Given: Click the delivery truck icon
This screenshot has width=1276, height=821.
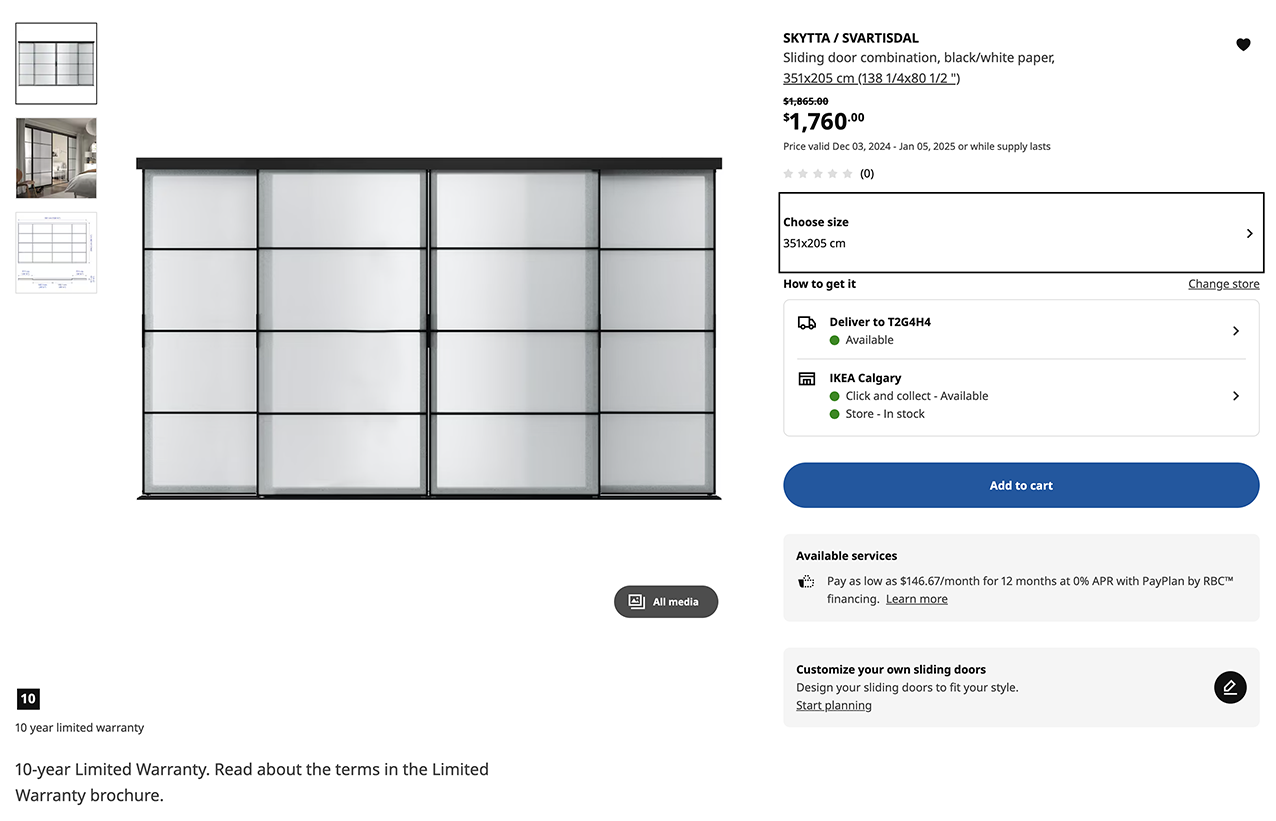Looking at the screenshot, I should click(806, 323).
